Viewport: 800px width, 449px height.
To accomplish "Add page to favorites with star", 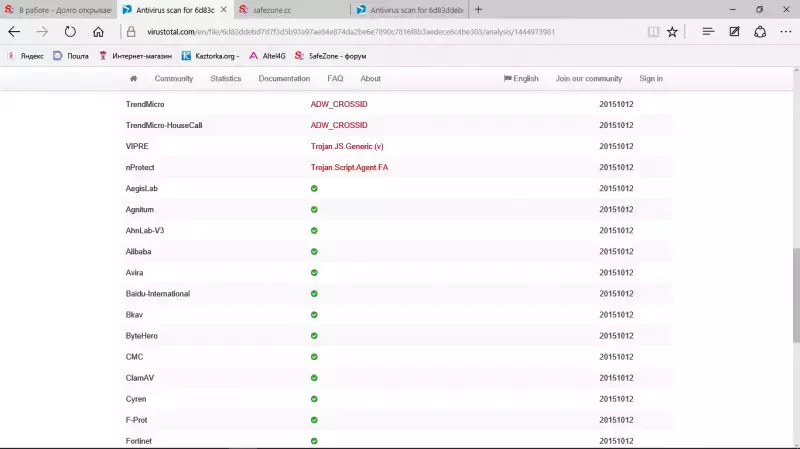I will 672,32.
